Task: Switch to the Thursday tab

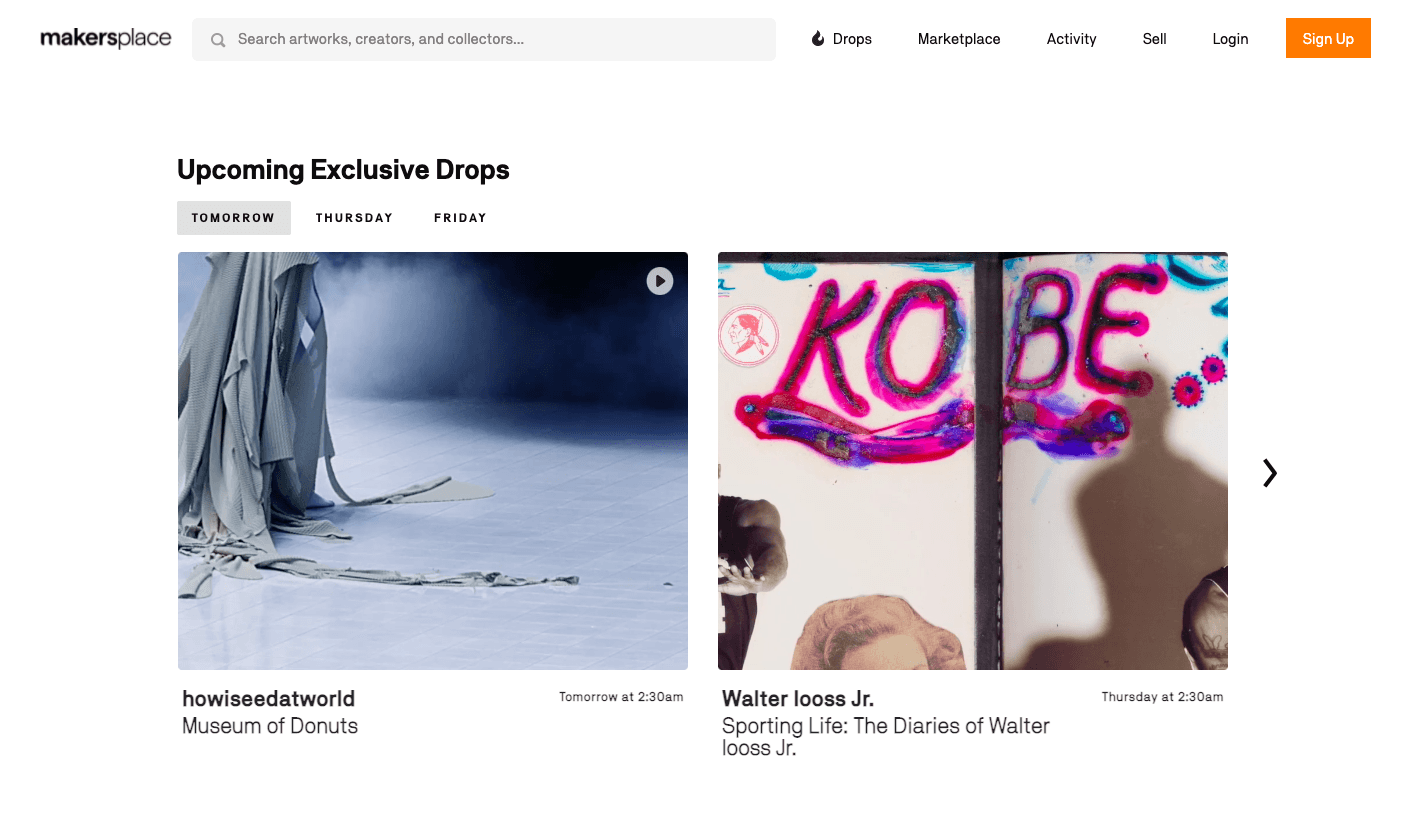Action: coord(354,218)
